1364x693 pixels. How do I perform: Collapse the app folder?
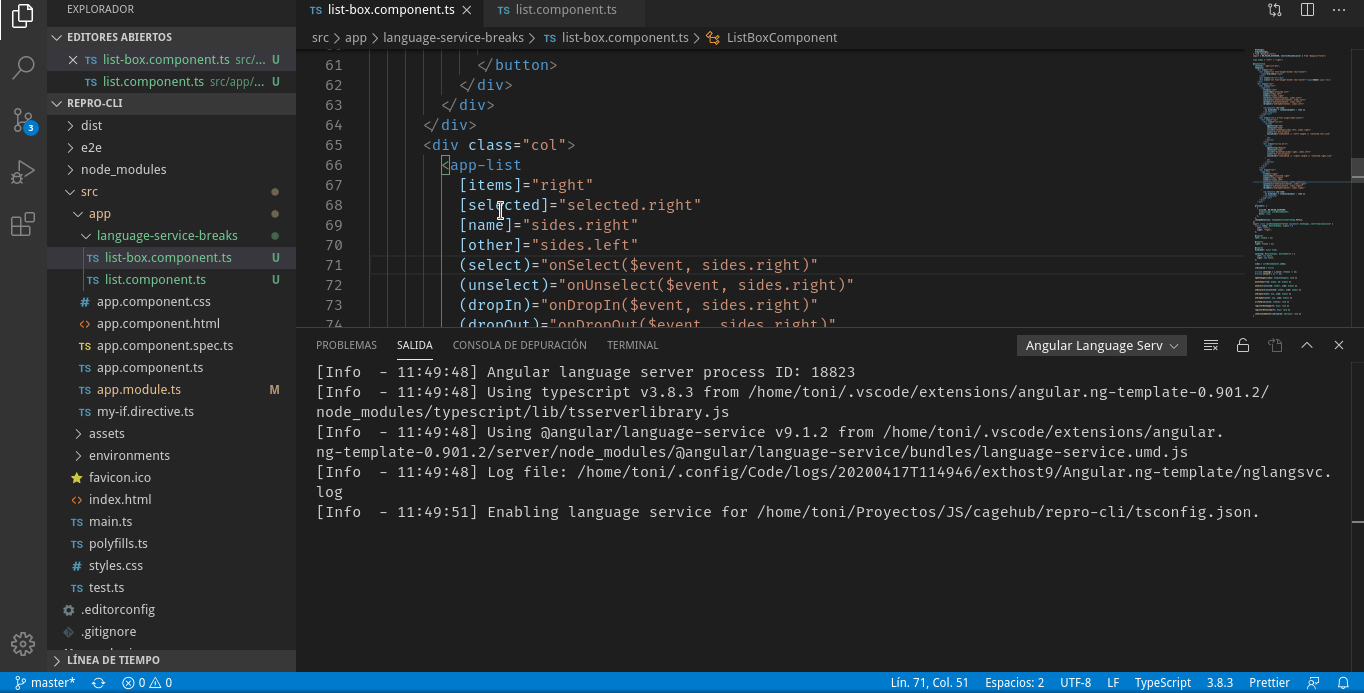point(171,214)
